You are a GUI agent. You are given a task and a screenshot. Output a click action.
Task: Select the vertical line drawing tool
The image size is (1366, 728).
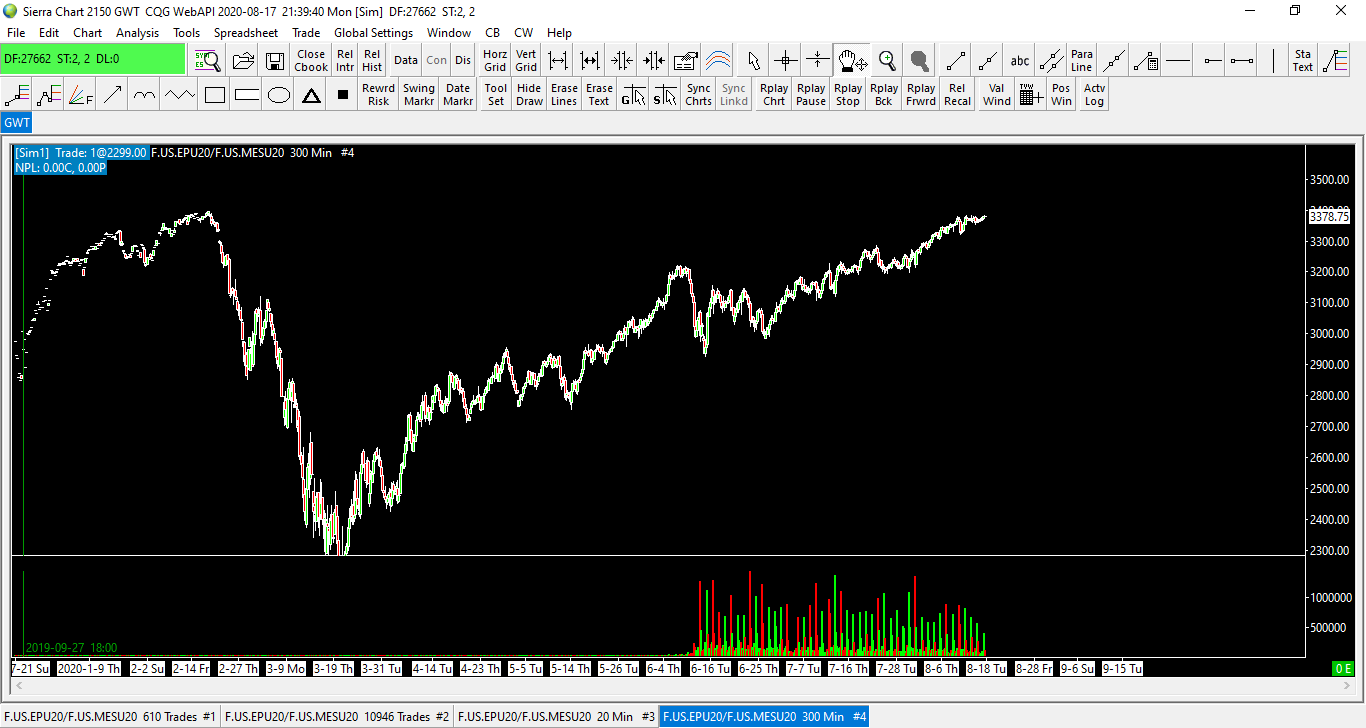(1273, 60)
